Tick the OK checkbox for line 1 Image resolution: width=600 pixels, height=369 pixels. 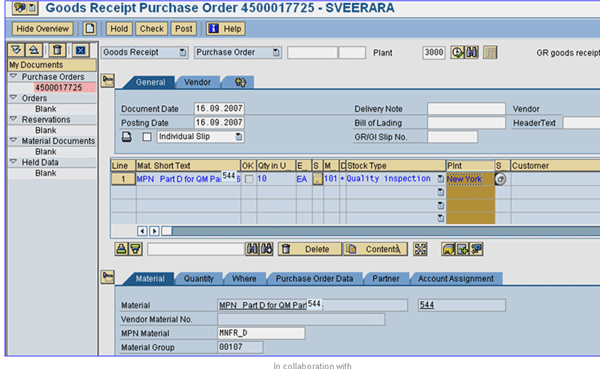tap(249, 179)
